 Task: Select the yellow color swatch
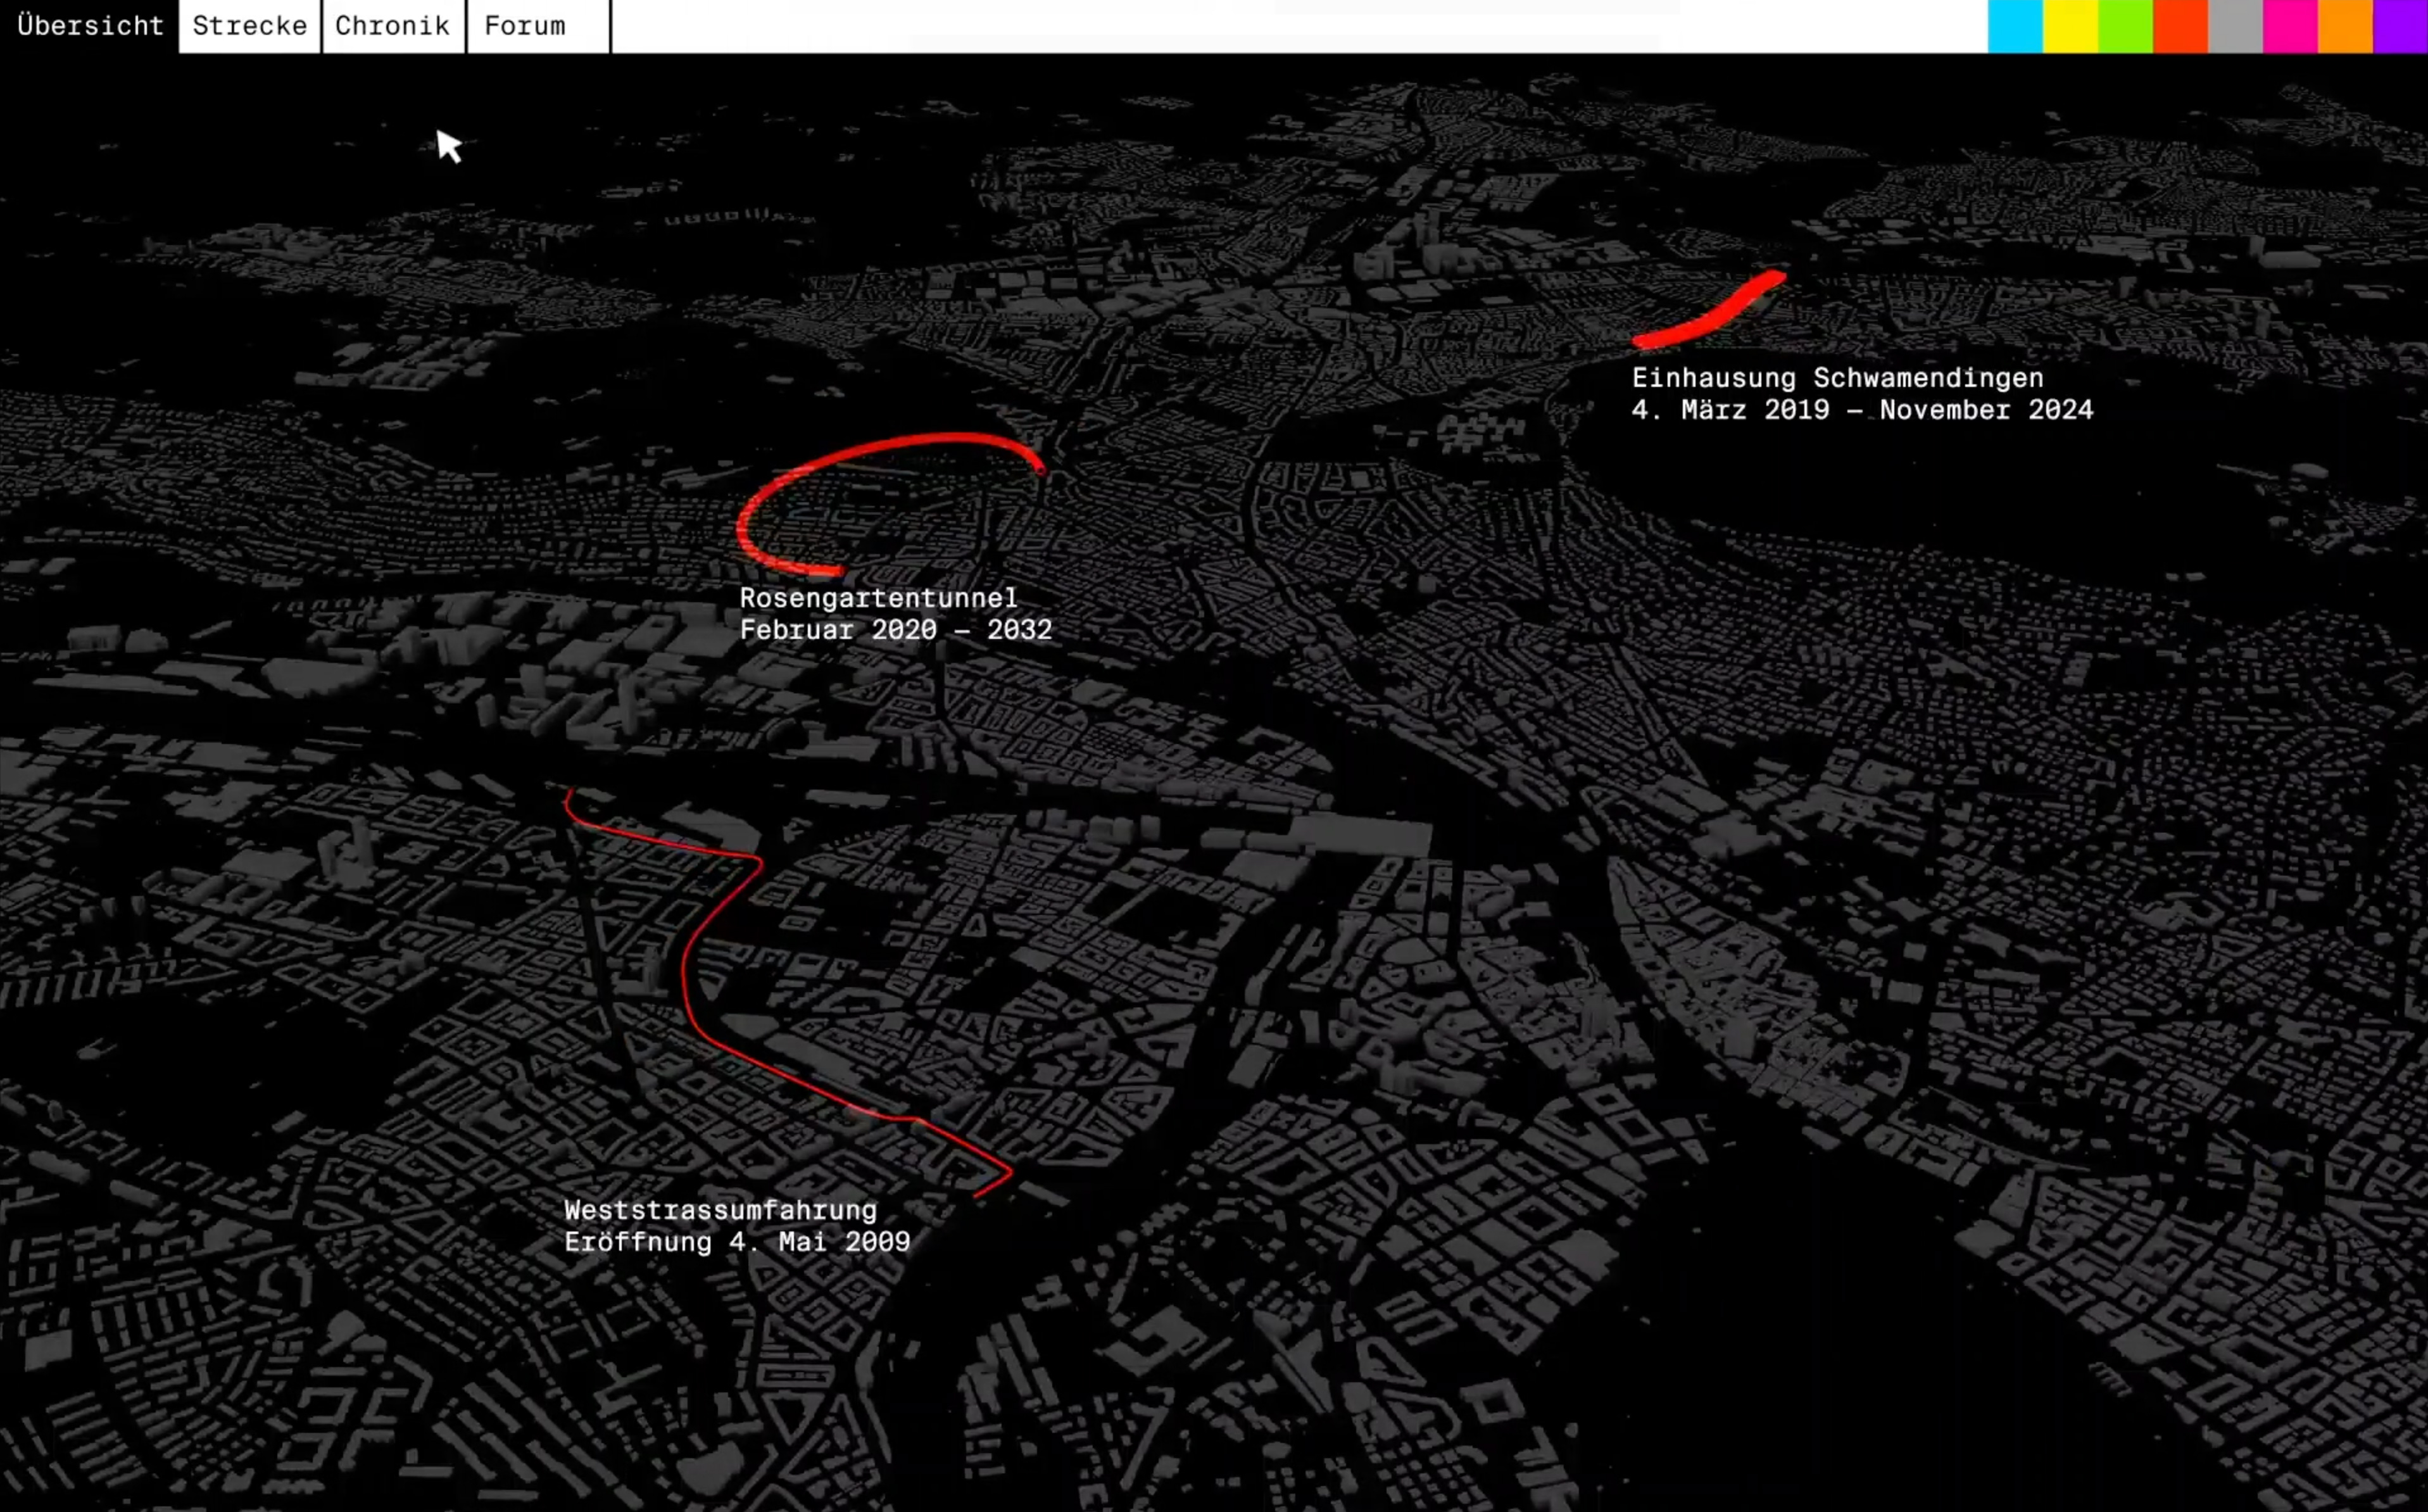2069,26
